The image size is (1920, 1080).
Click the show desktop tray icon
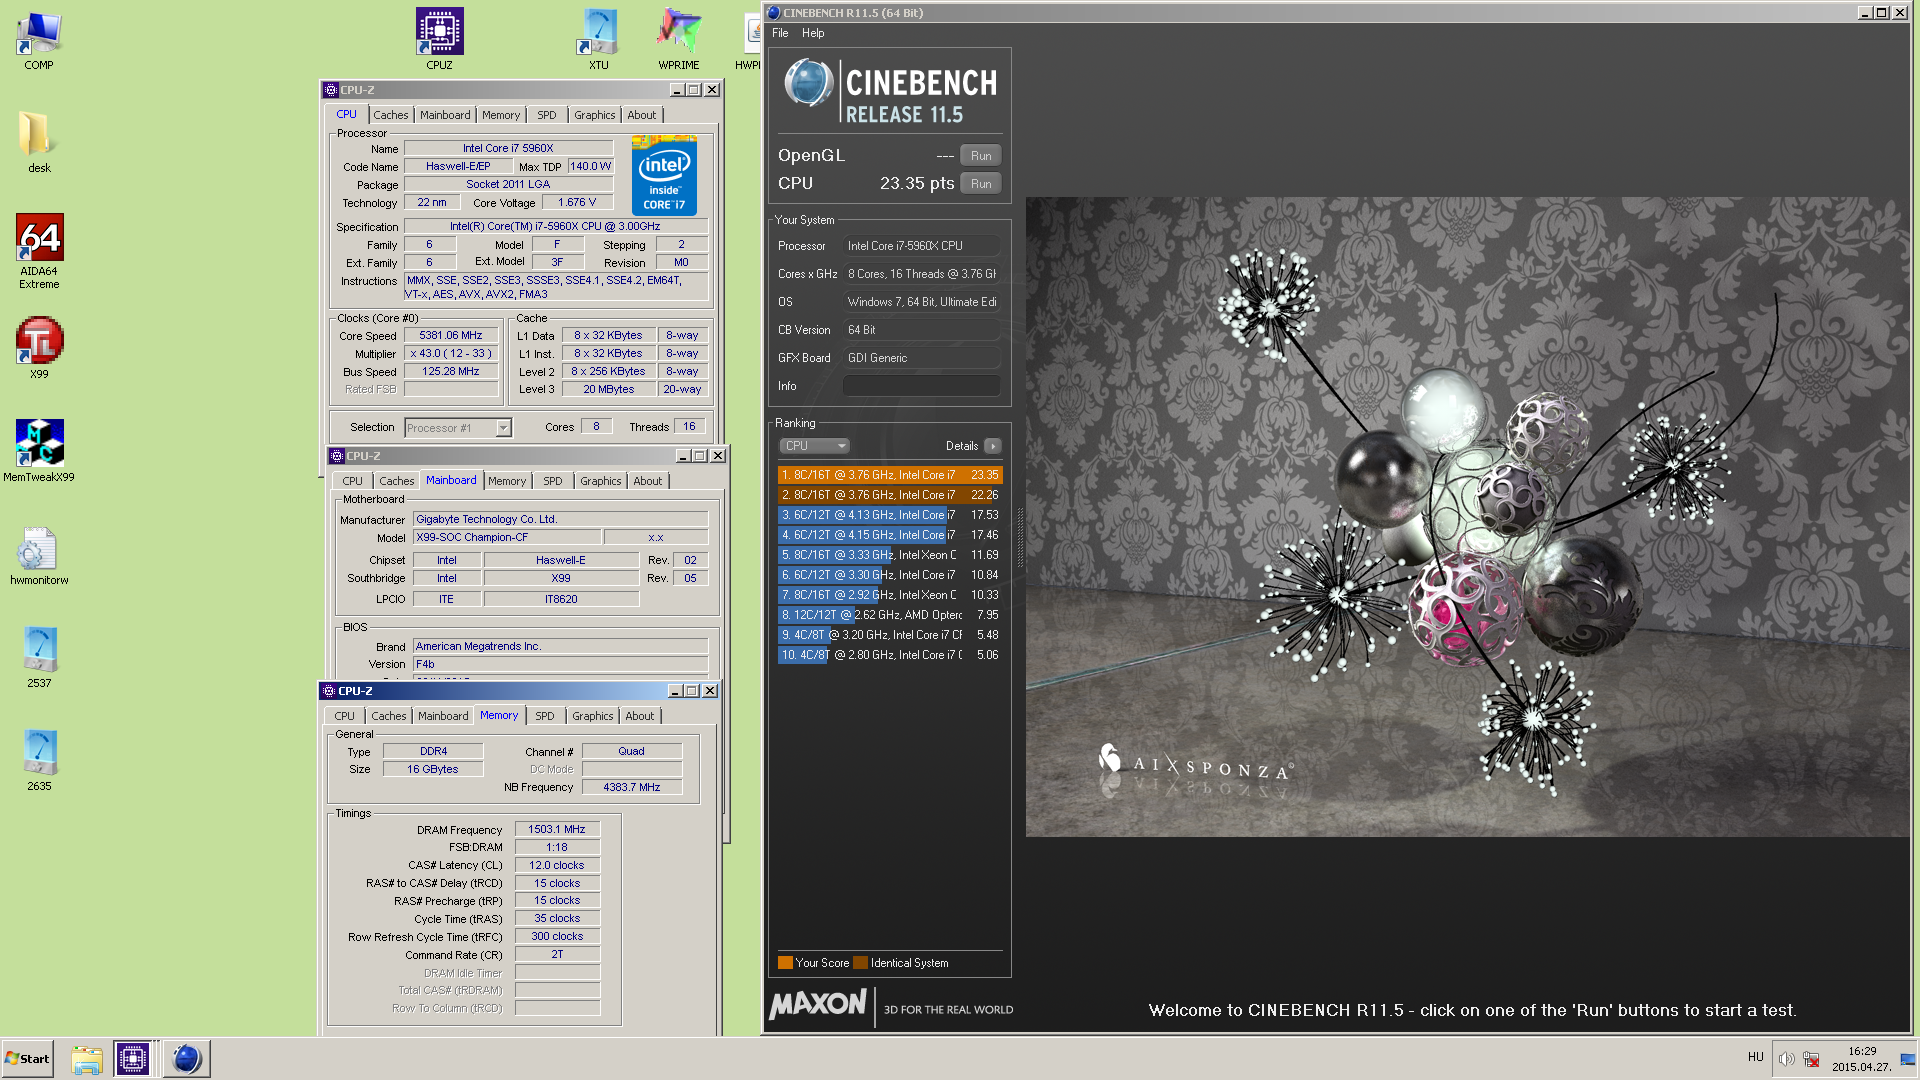pos(1907,1059)
